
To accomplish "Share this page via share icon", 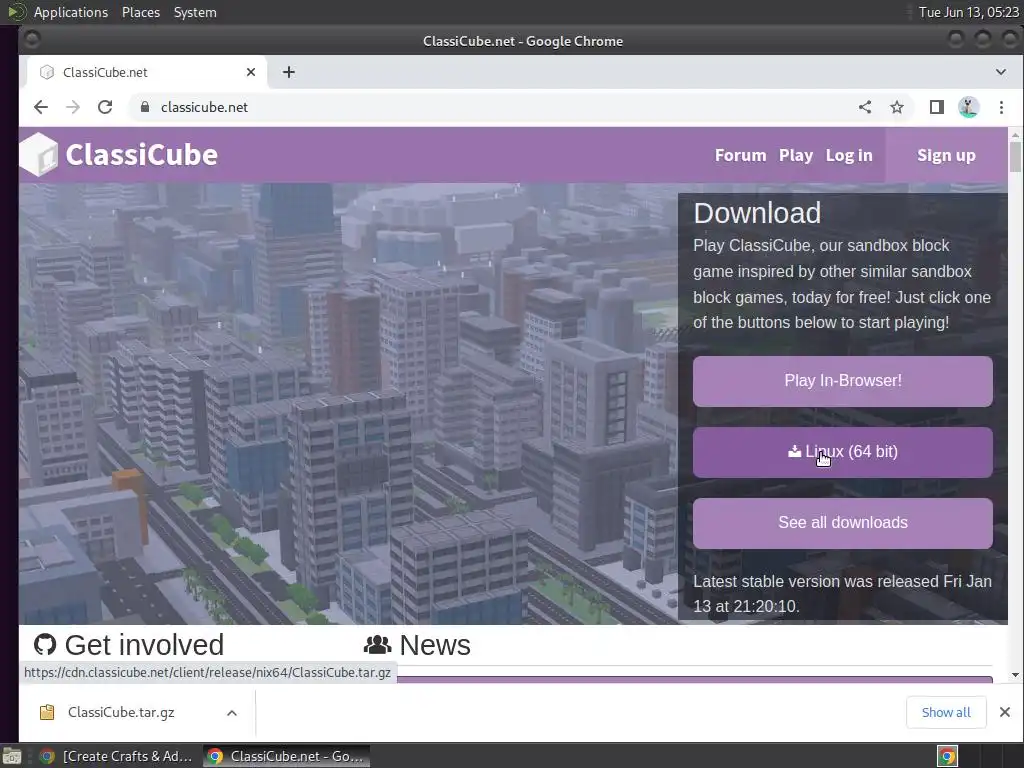I will (x=865, y=107).
